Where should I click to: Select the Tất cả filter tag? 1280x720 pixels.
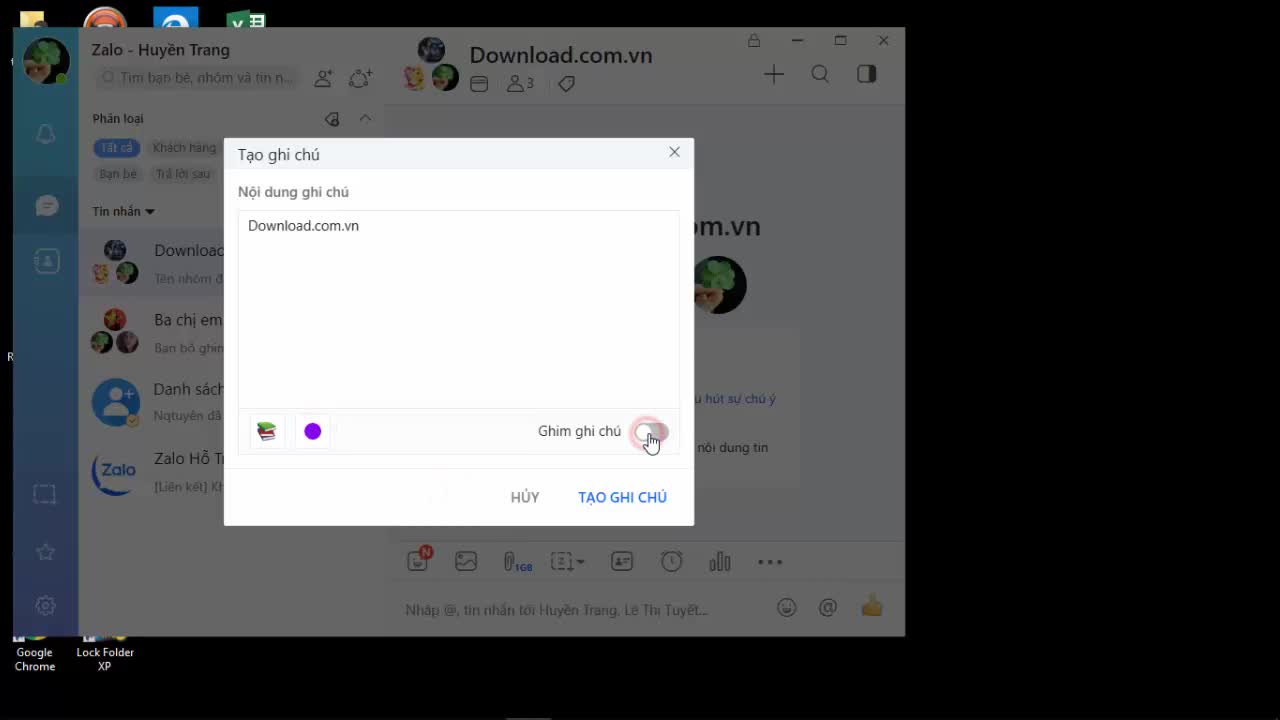click(116, 148)
